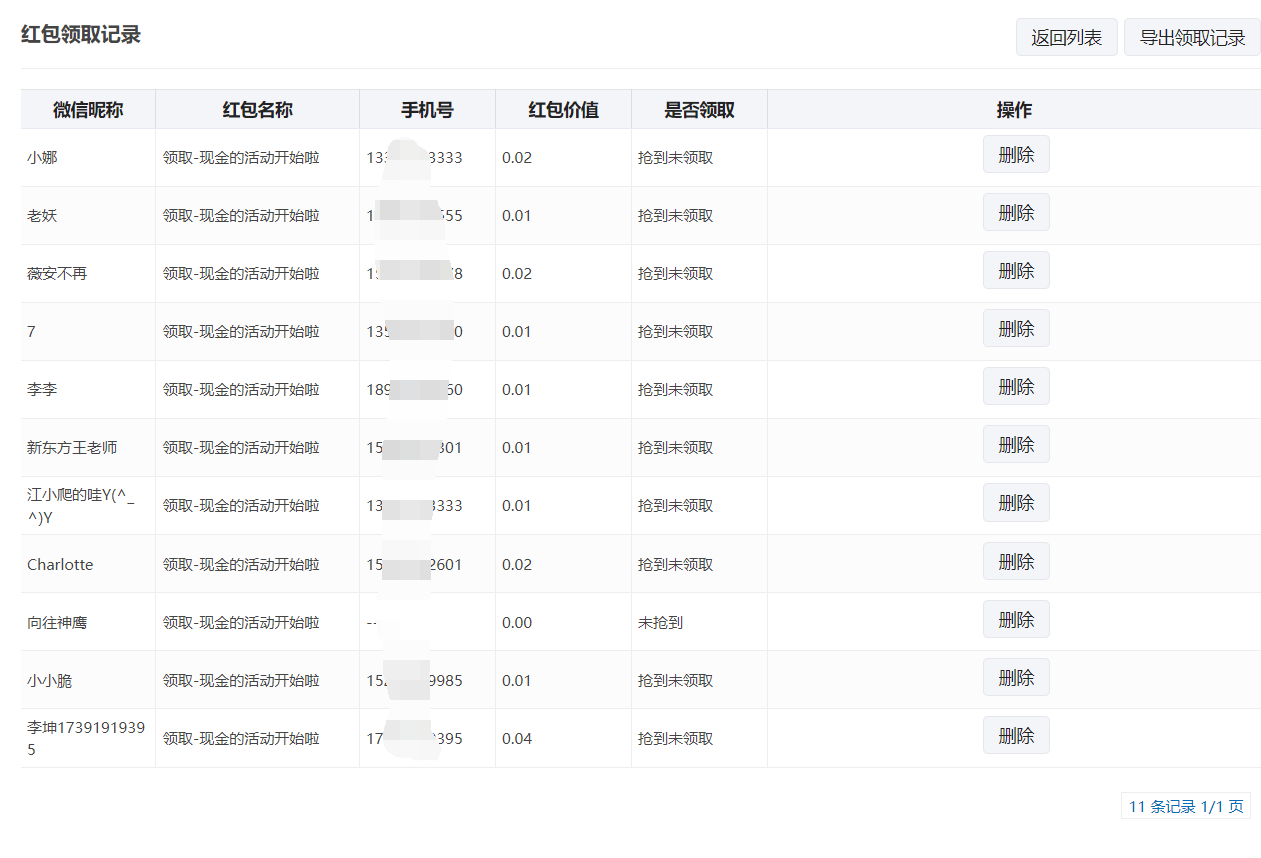Click the 手机号 column header
Viewport: 1261px width, 858px height.
pos(427,110)
